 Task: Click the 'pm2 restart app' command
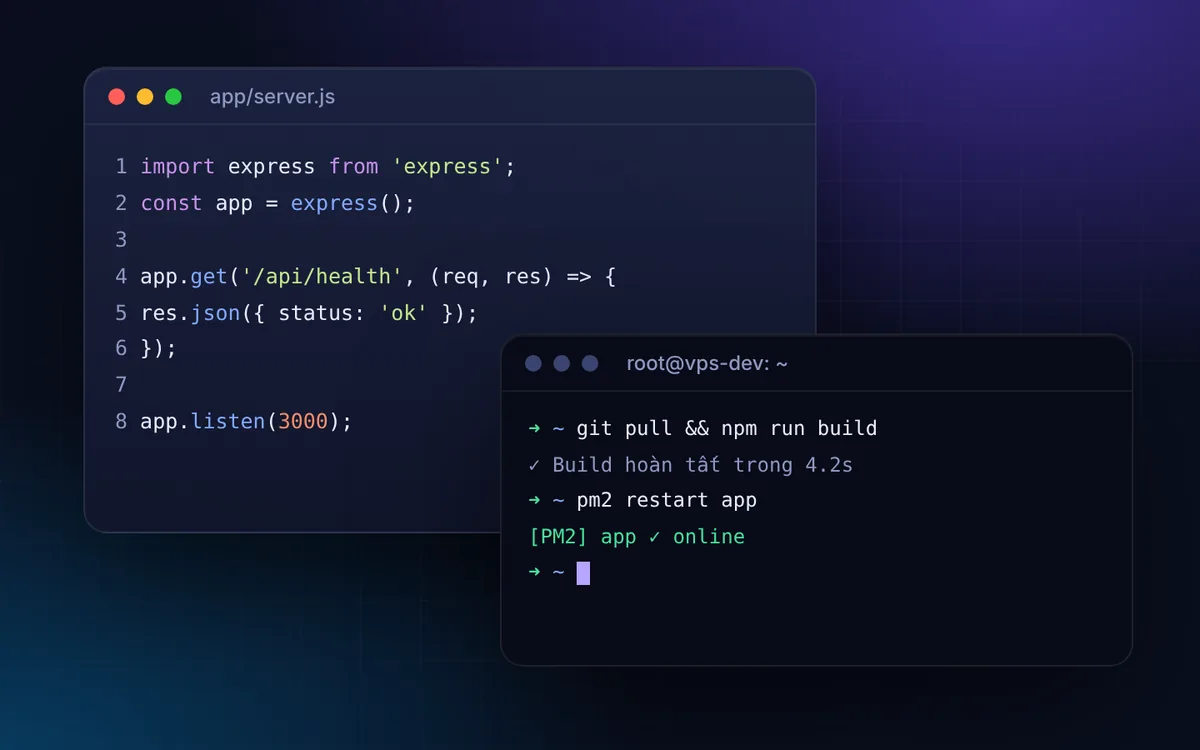click(666, 500)
